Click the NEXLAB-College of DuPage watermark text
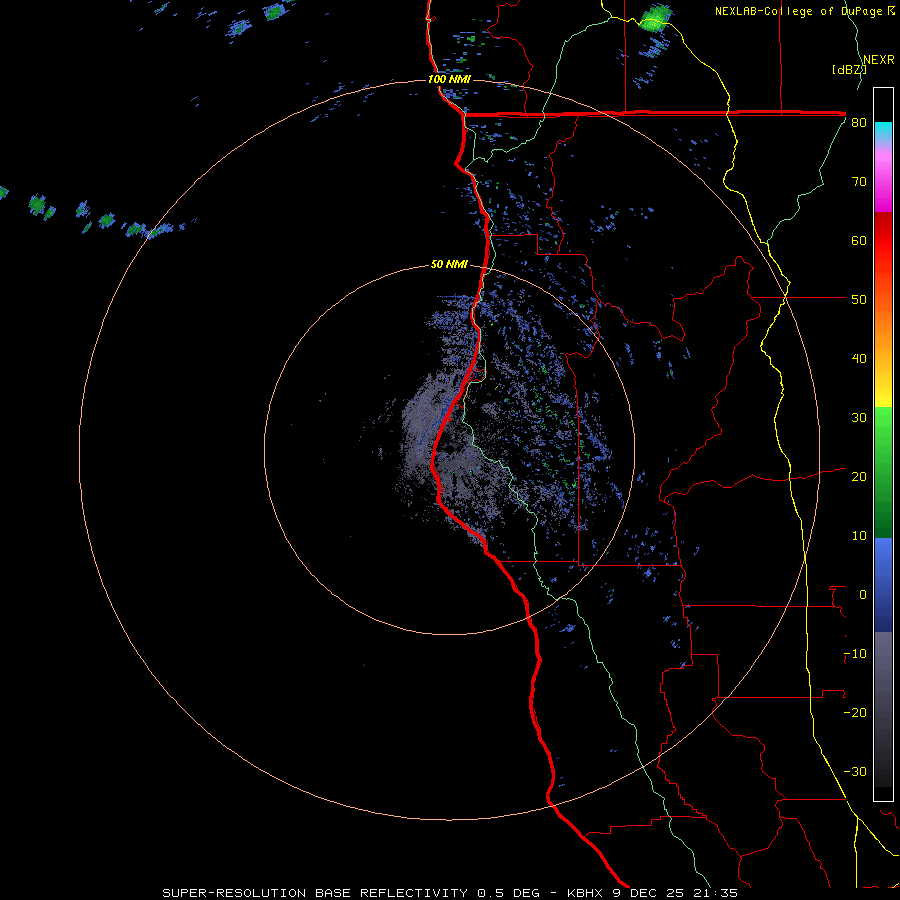900x900 pixels. click(x=798, y=11)
